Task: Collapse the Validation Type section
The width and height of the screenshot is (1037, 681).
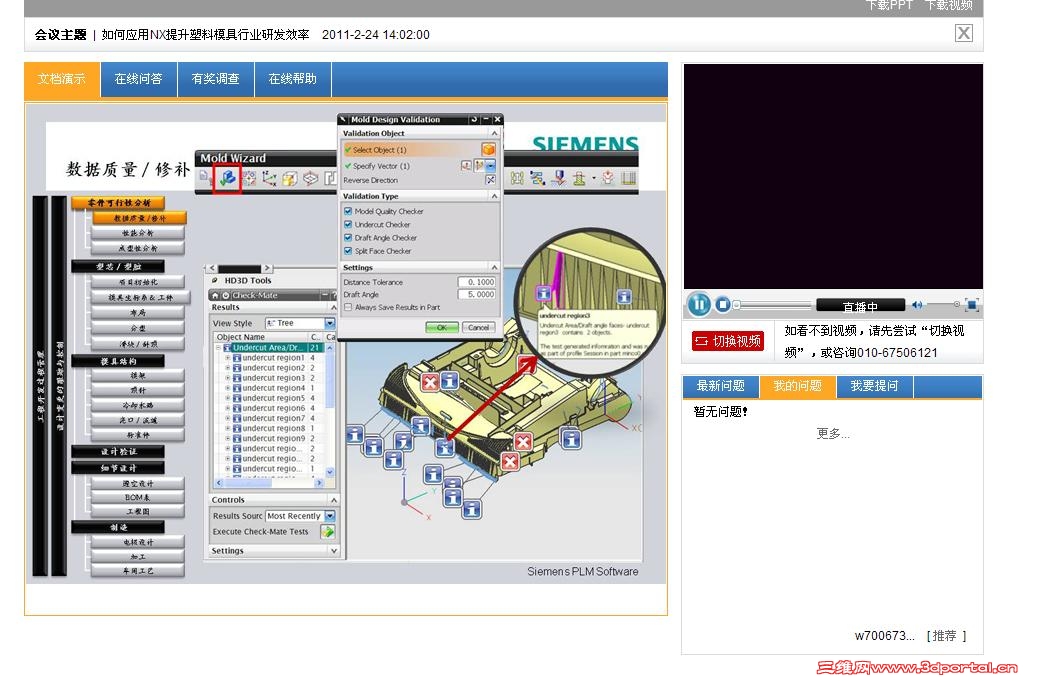Action: click(x=494, y=196)
